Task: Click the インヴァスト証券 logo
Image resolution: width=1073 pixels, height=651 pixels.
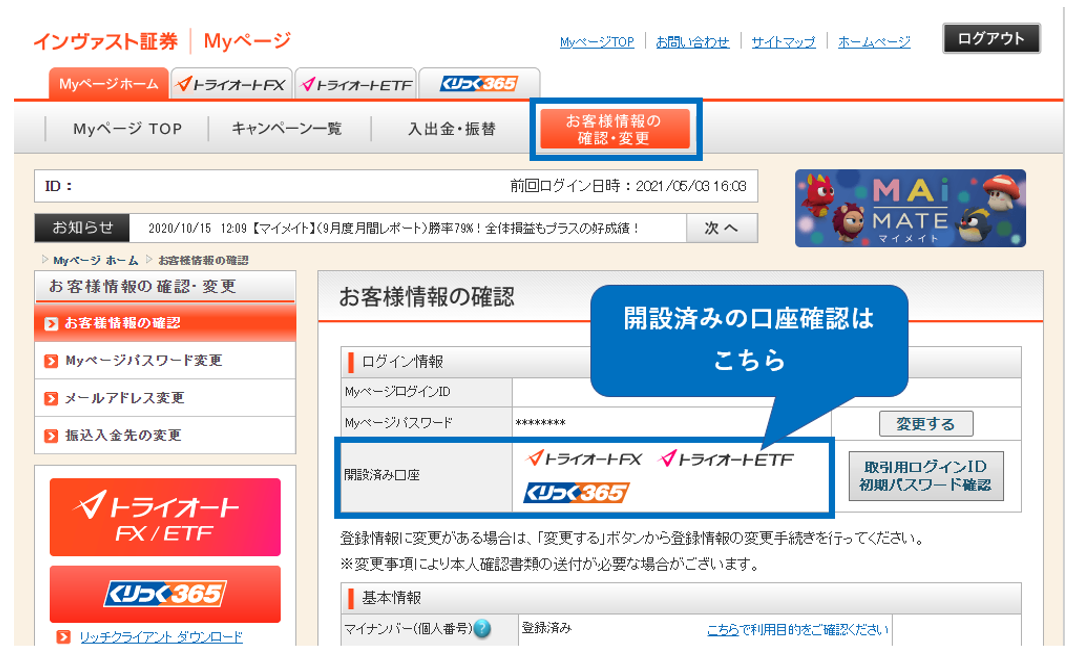Action: click(106, 41)
